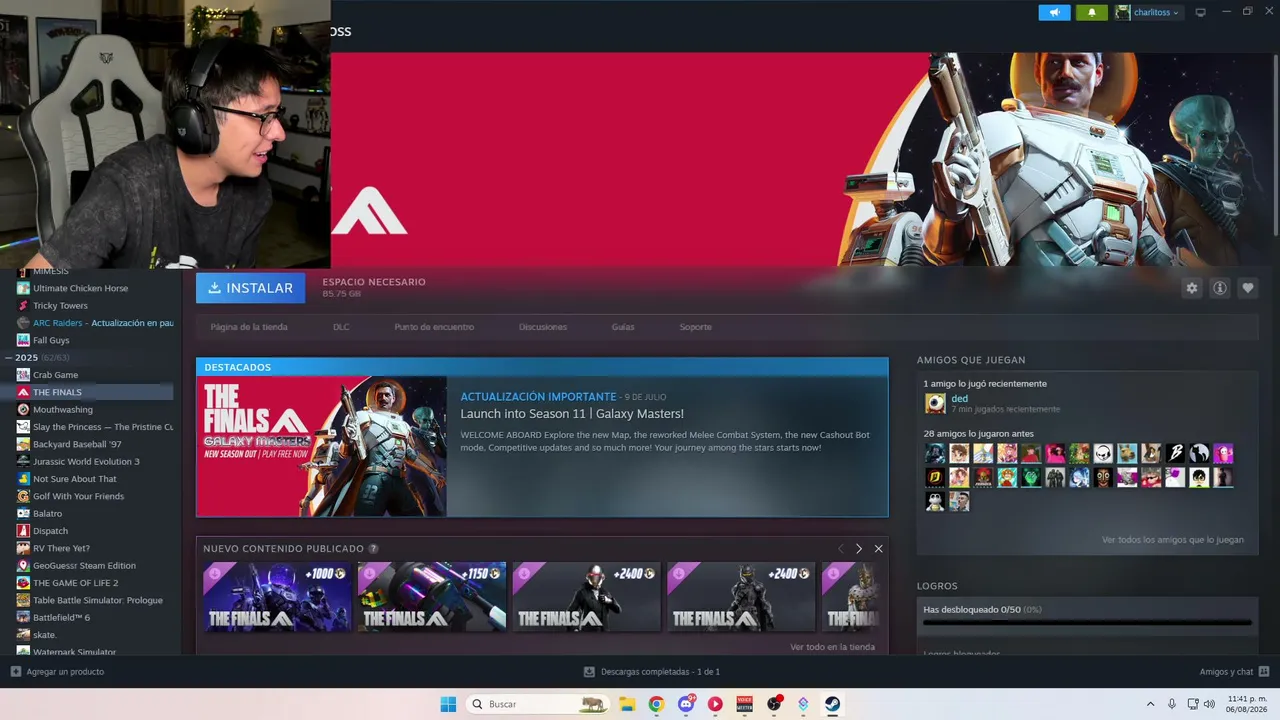
Task: Open taskbar volume control
Action: coord(1210,704)
